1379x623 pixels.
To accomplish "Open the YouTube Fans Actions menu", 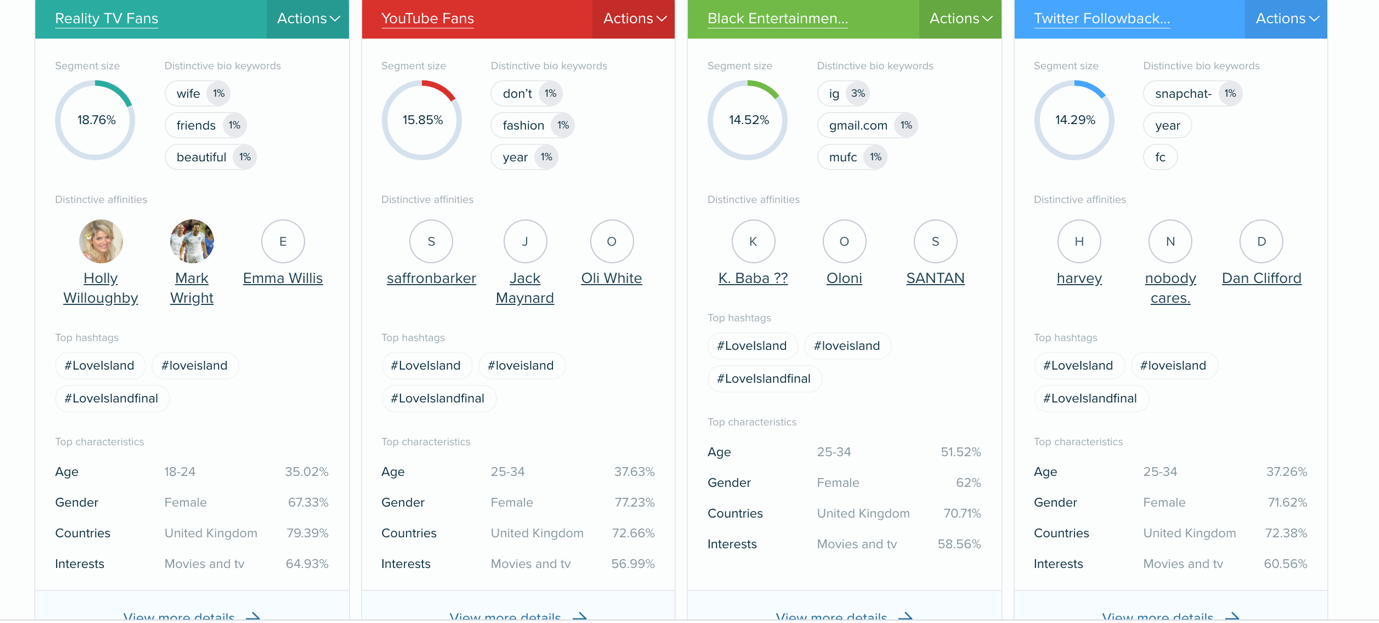I will (x=634, y=19).
